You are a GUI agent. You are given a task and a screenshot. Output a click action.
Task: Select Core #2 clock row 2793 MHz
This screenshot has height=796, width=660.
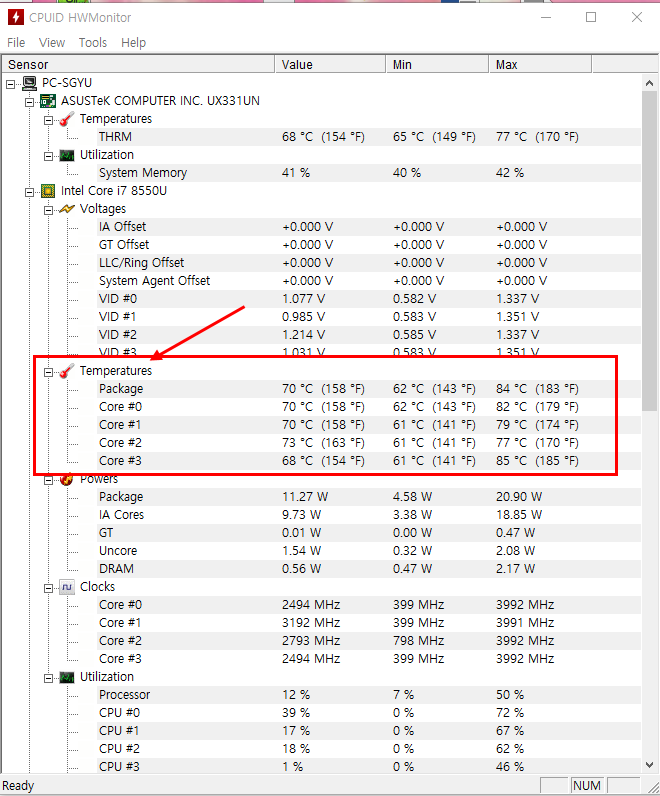pyautogui.click(x=369, y=641)
